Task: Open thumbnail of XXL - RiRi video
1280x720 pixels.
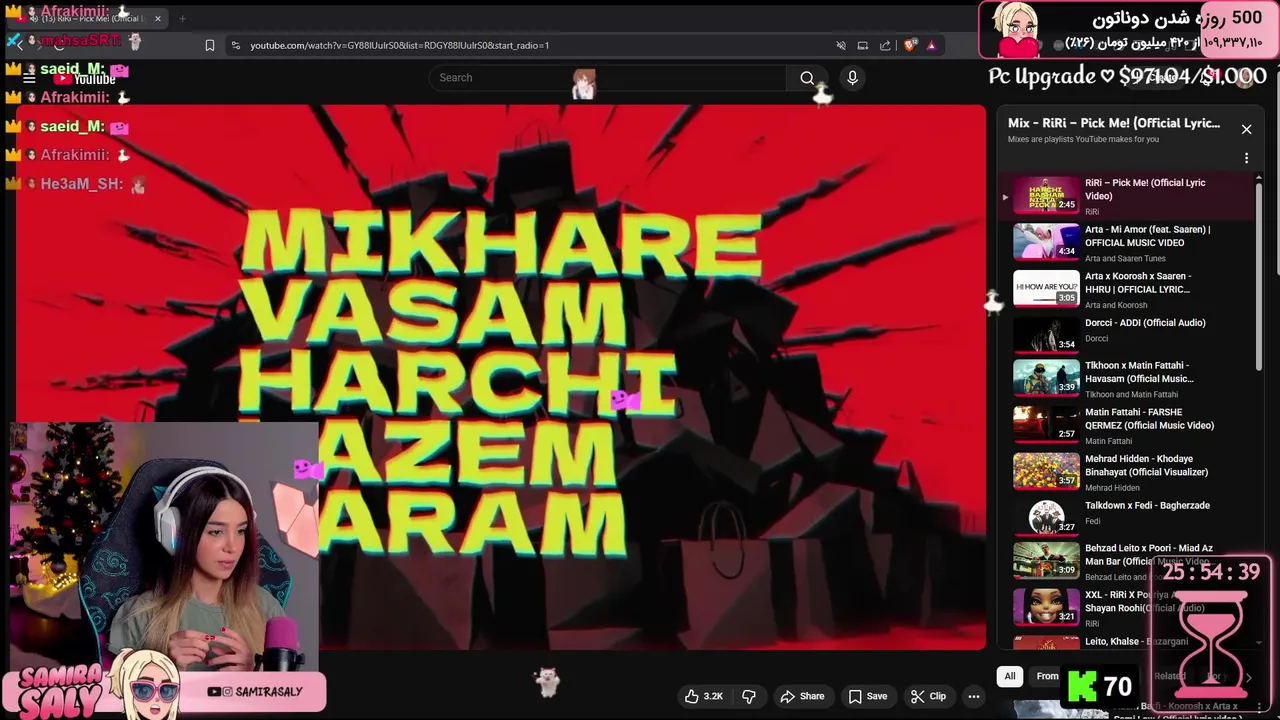Action: click(1046, 607)
